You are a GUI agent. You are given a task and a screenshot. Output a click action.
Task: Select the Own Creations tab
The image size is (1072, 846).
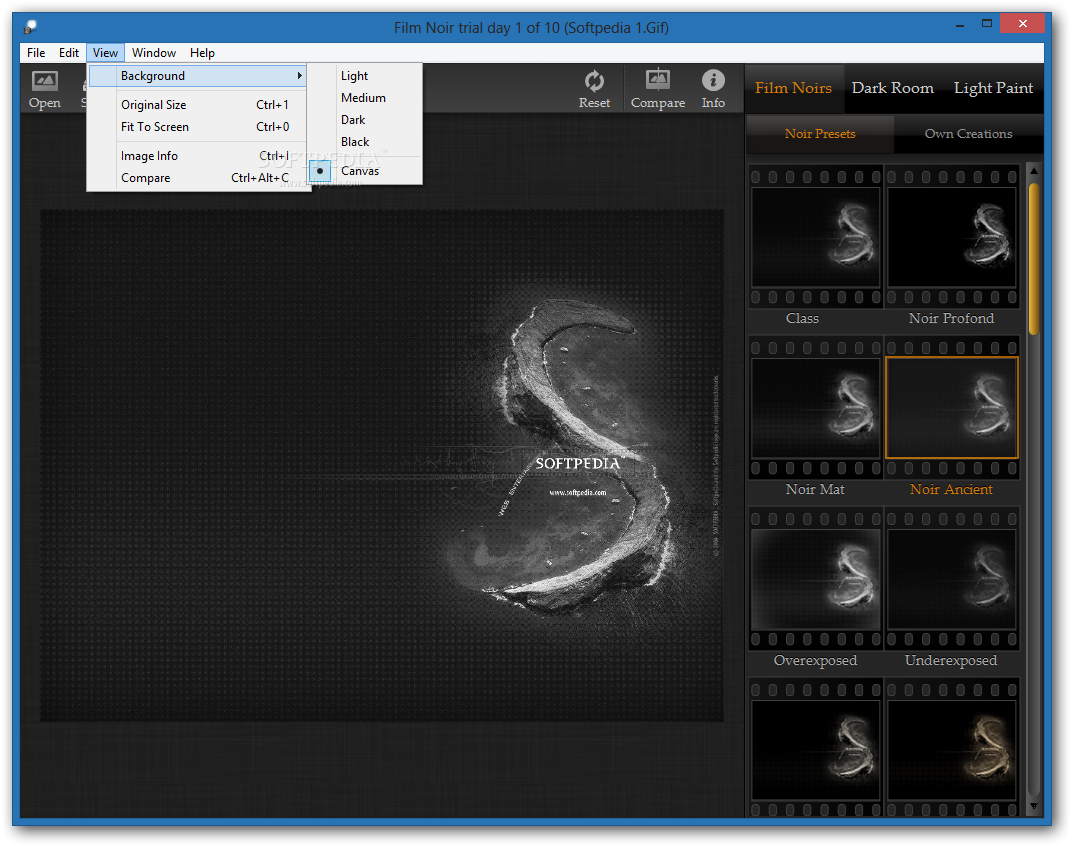(x=968, y=134)
